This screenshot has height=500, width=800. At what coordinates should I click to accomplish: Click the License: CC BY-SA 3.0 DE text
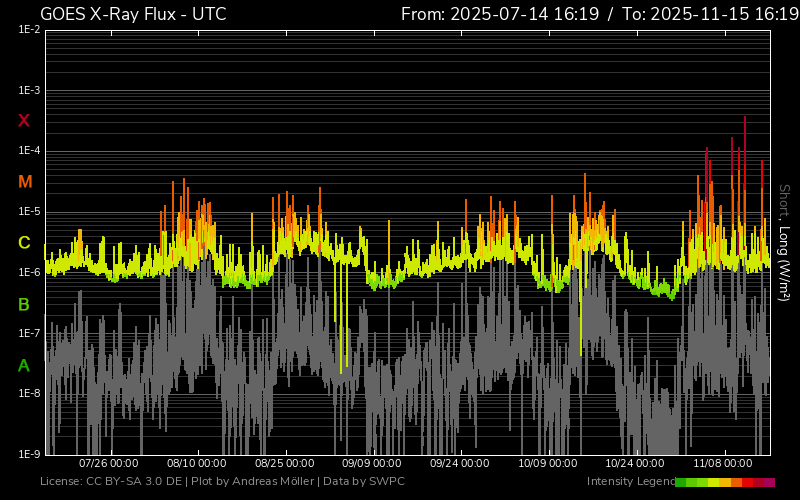(112, 482)
